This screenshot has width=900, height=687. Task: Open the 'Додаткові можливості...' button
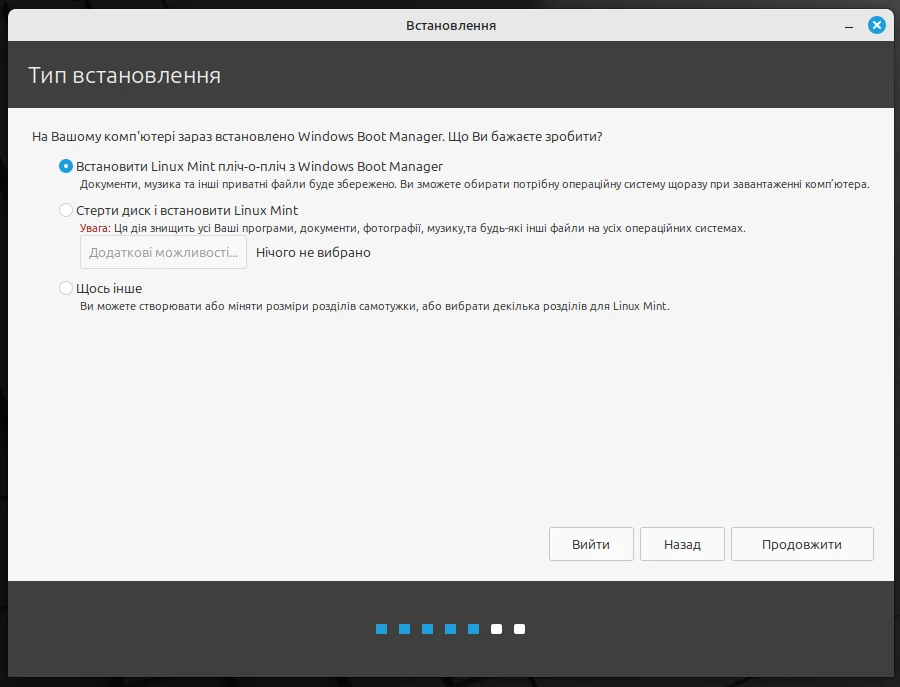click(163, 253)
